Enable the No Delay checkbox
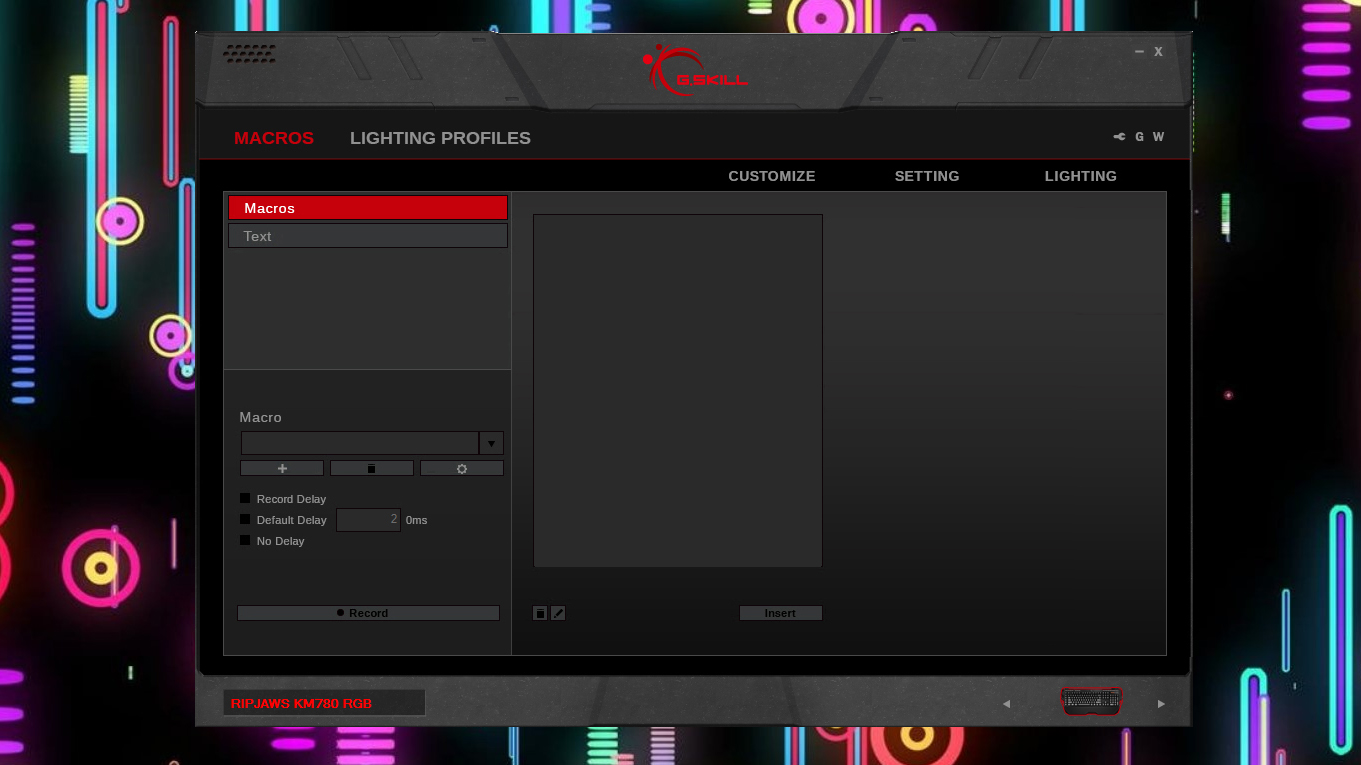 pyautogui.click(x=245, y=540)
